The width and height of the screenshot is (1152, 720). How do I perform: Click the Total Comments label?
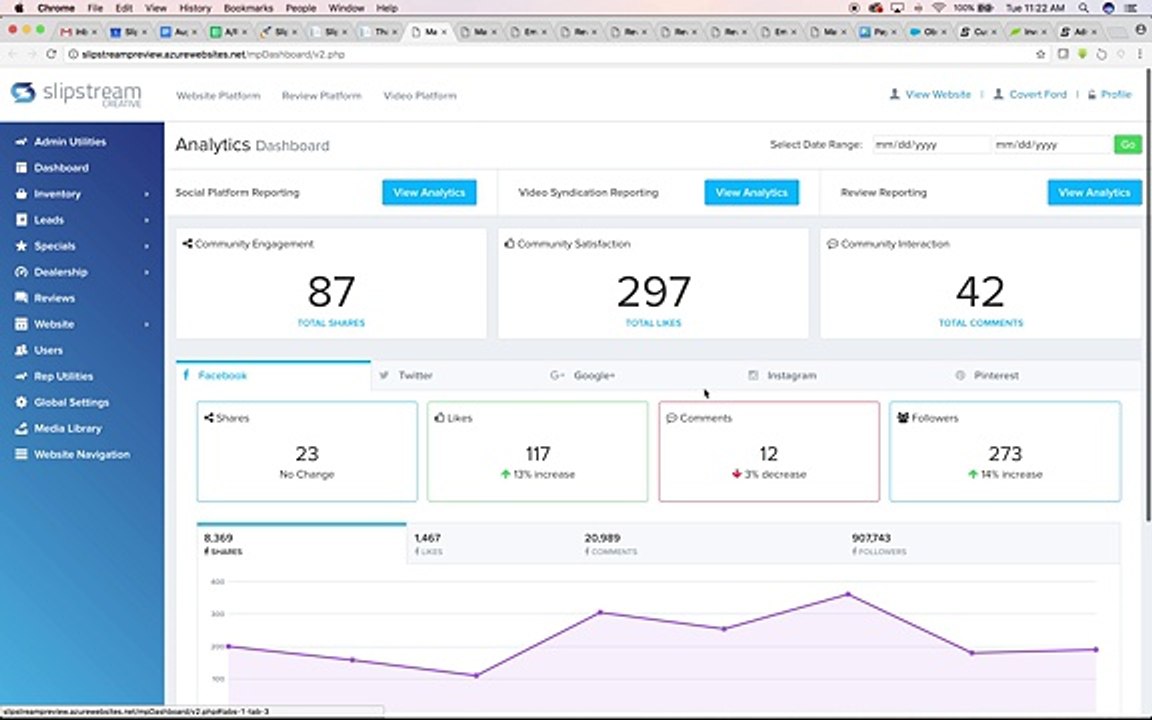coord(981,323)
